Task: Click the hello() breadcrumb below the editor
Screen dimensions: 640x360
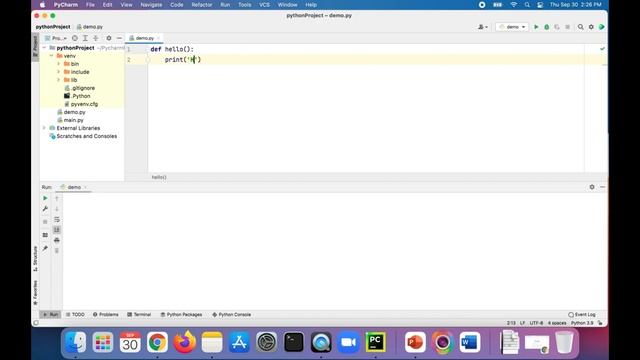Action: pyautogui.click(x=159, y=177)
